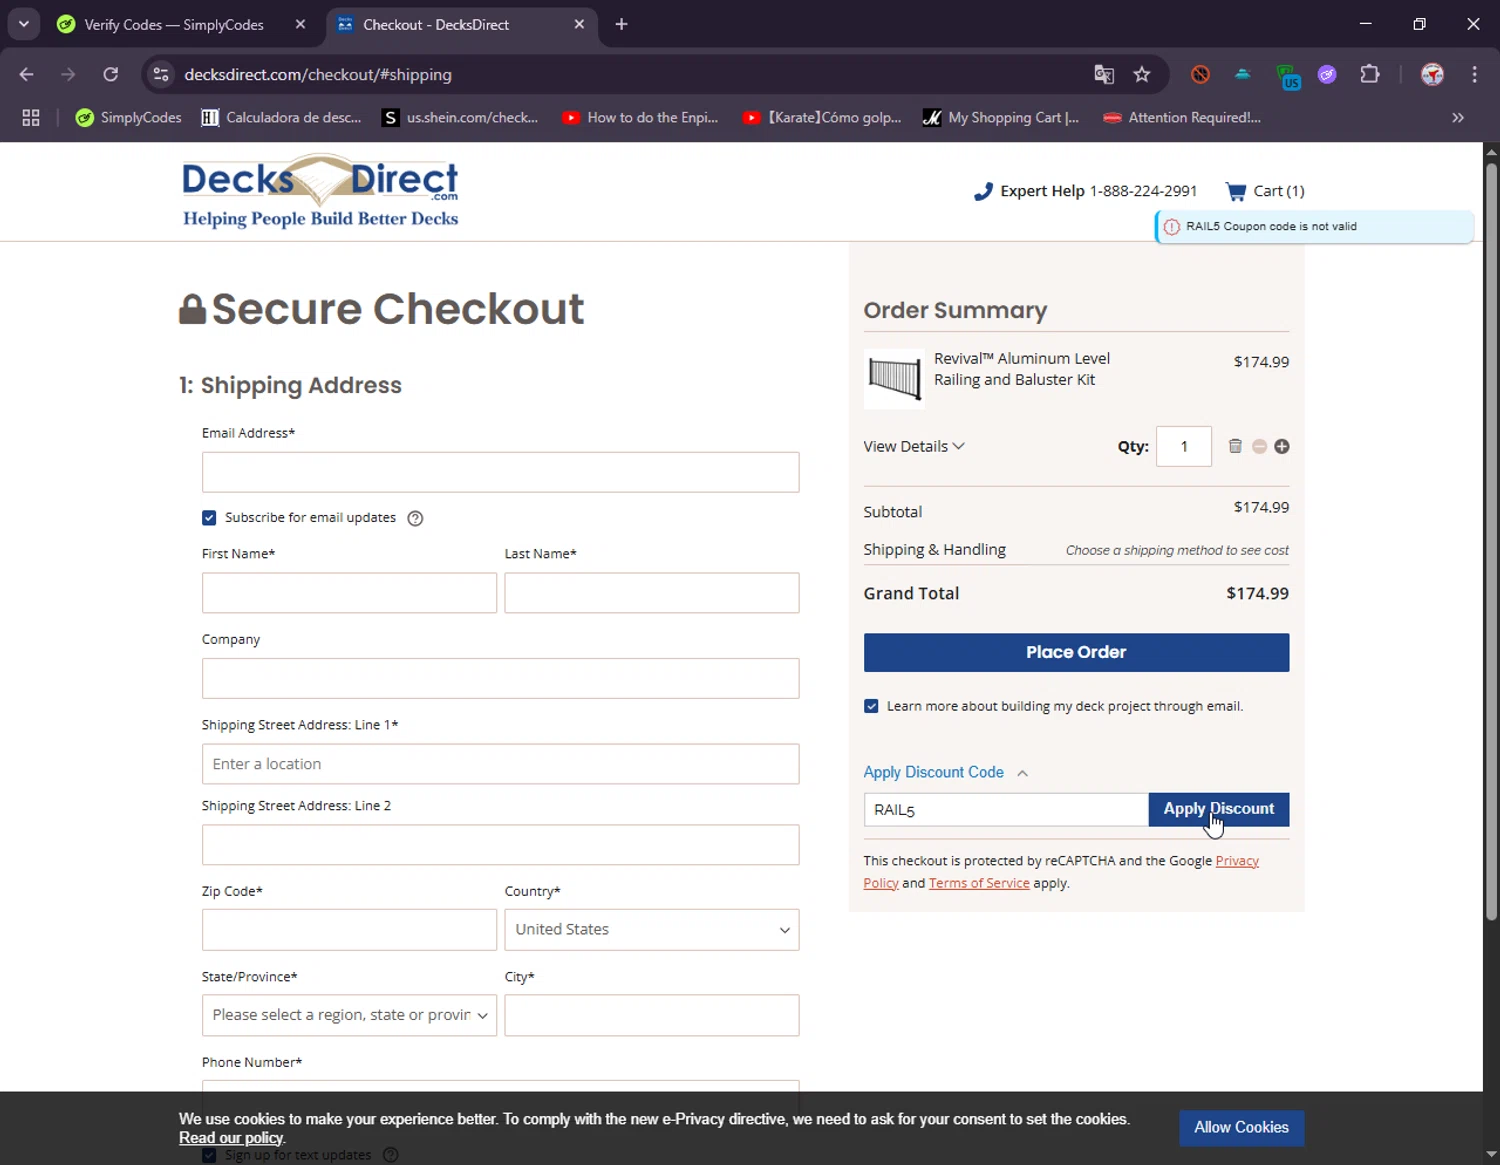Open us.shein.com/check... bookmark
Viewport: 1500px width, 1165px height.
[461, 117]
